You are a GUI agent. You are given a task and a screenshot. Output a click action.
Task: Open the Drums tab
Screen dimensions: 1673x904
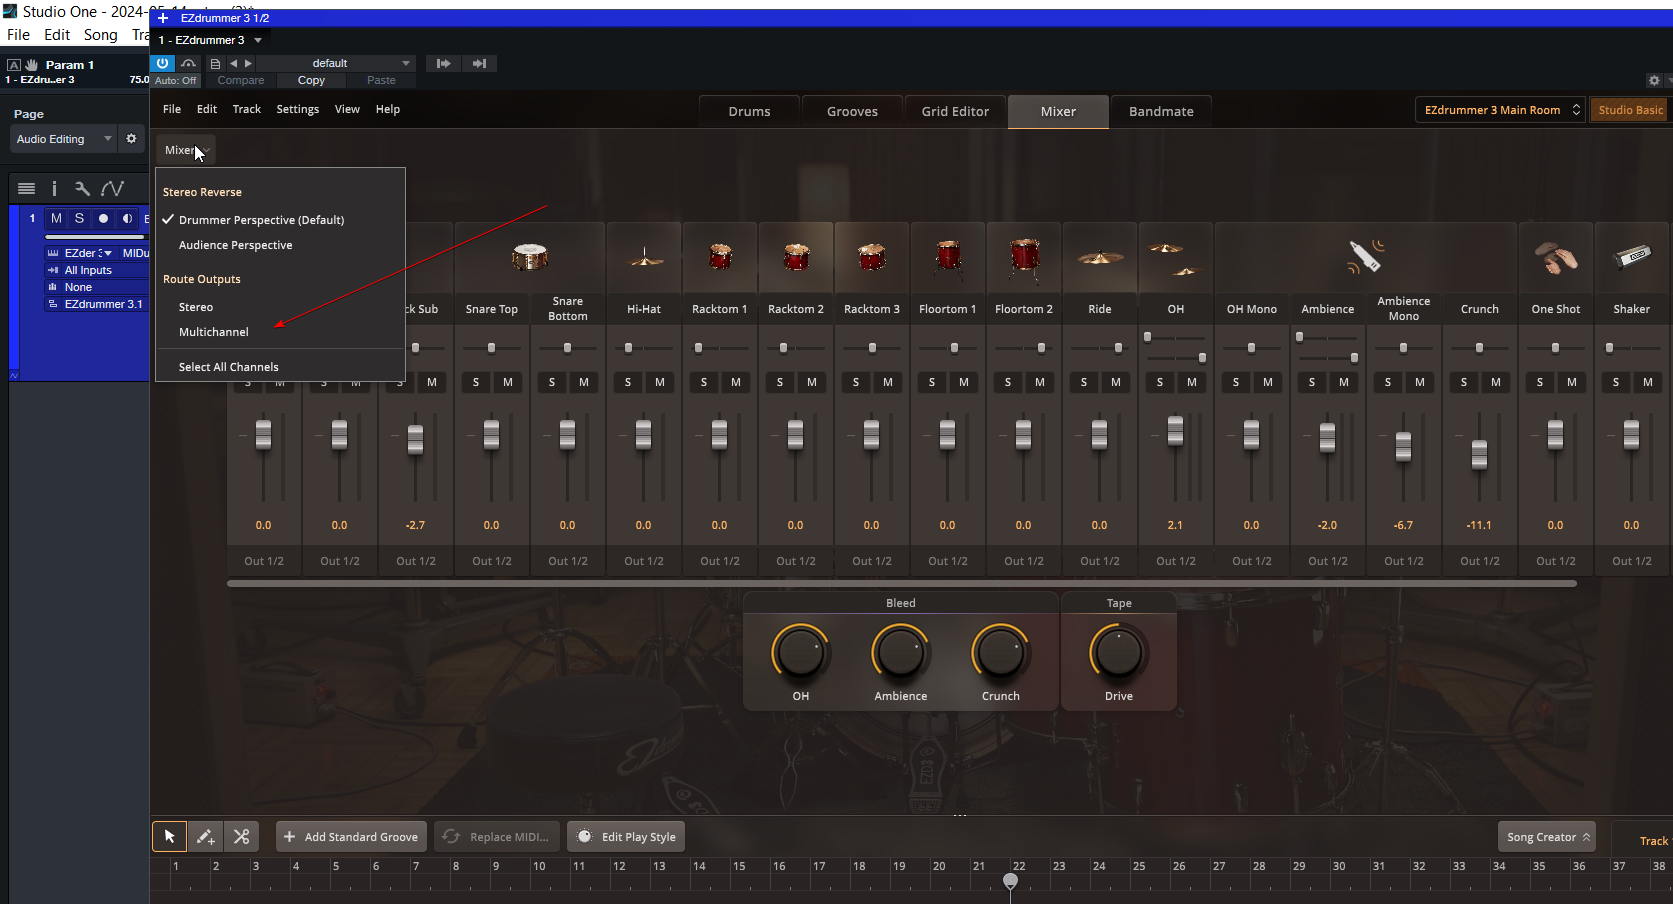click(x=749, y=111)
